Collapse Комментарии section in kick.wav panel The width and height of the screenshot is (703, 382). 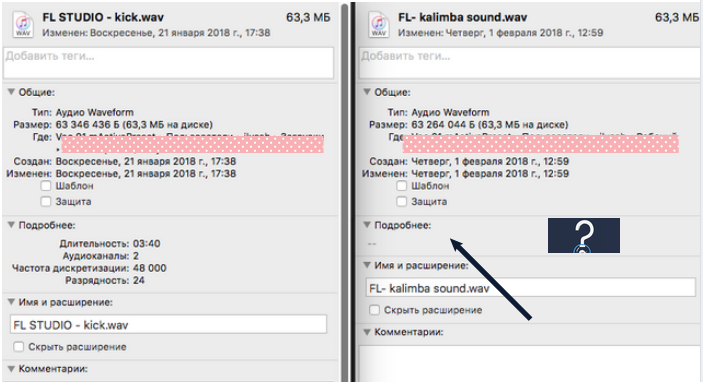click(11, 369)
